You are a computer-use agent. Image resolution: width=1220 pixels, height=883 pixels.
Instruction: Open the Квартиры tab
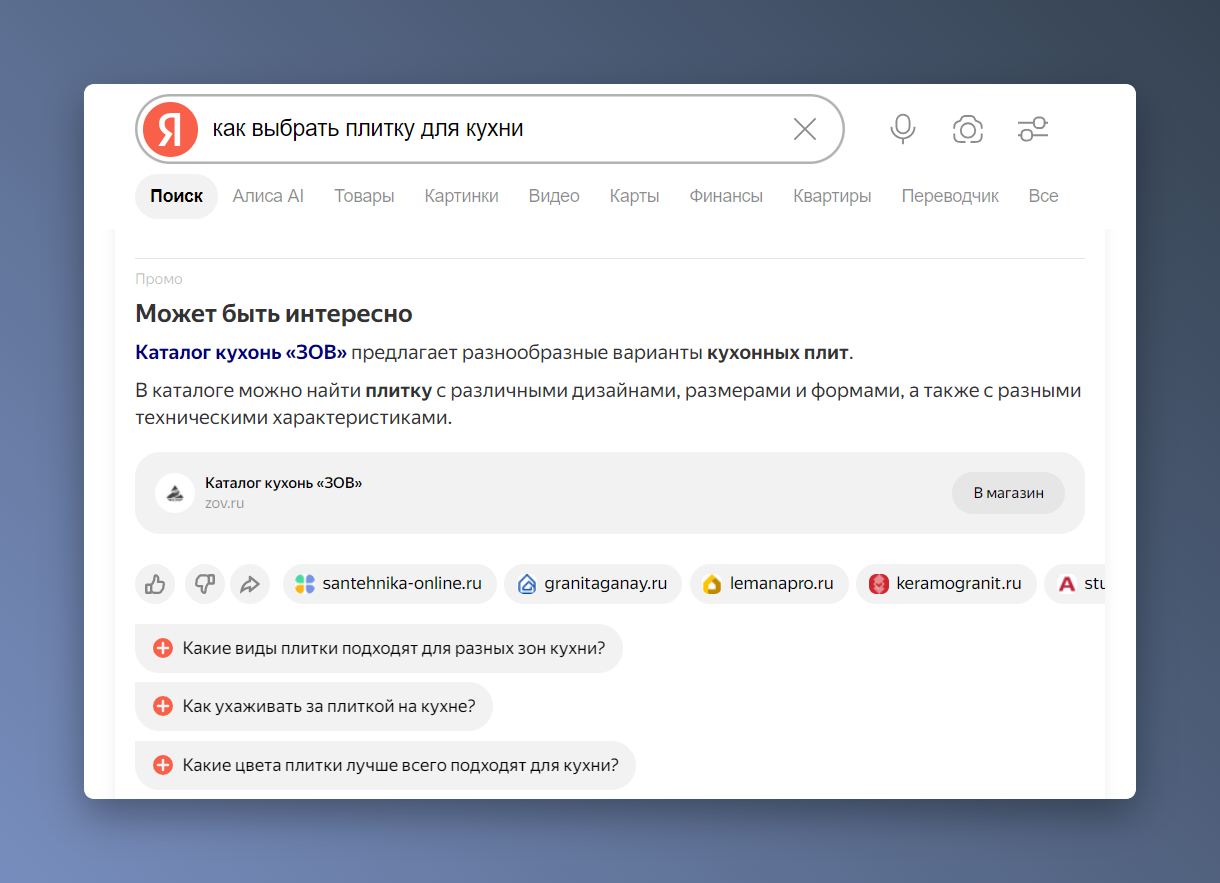[x=832, y=196]
